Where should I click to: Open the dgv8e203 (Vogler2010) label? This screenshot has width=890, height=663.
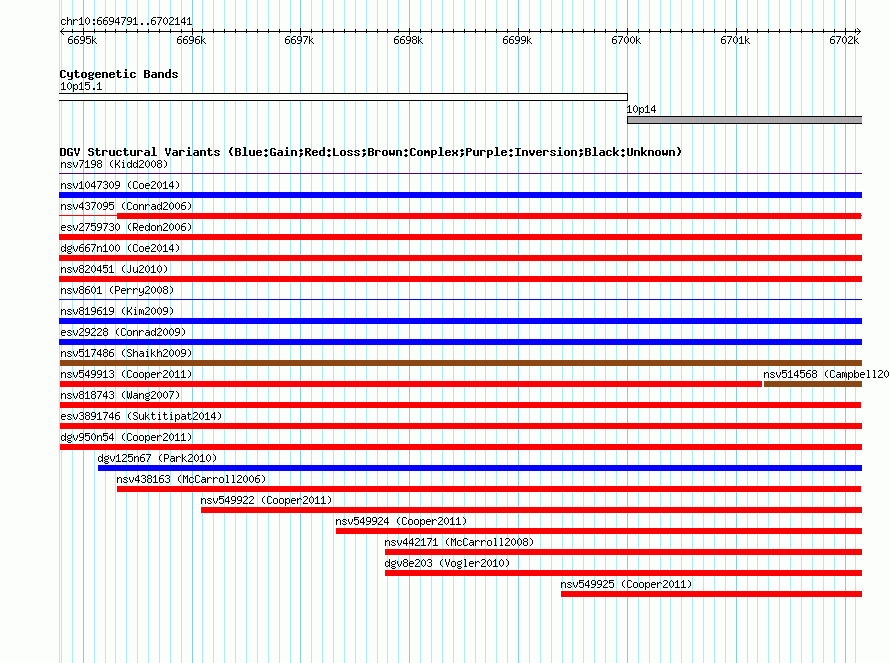coord(447,564)
